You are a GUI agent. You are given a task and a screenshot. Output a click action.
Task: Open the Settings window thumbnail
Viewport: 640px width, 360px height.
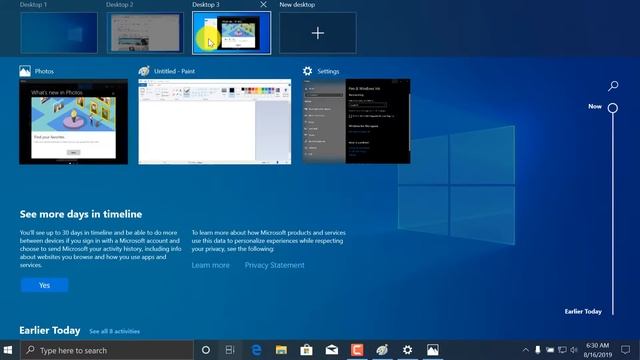356,122
